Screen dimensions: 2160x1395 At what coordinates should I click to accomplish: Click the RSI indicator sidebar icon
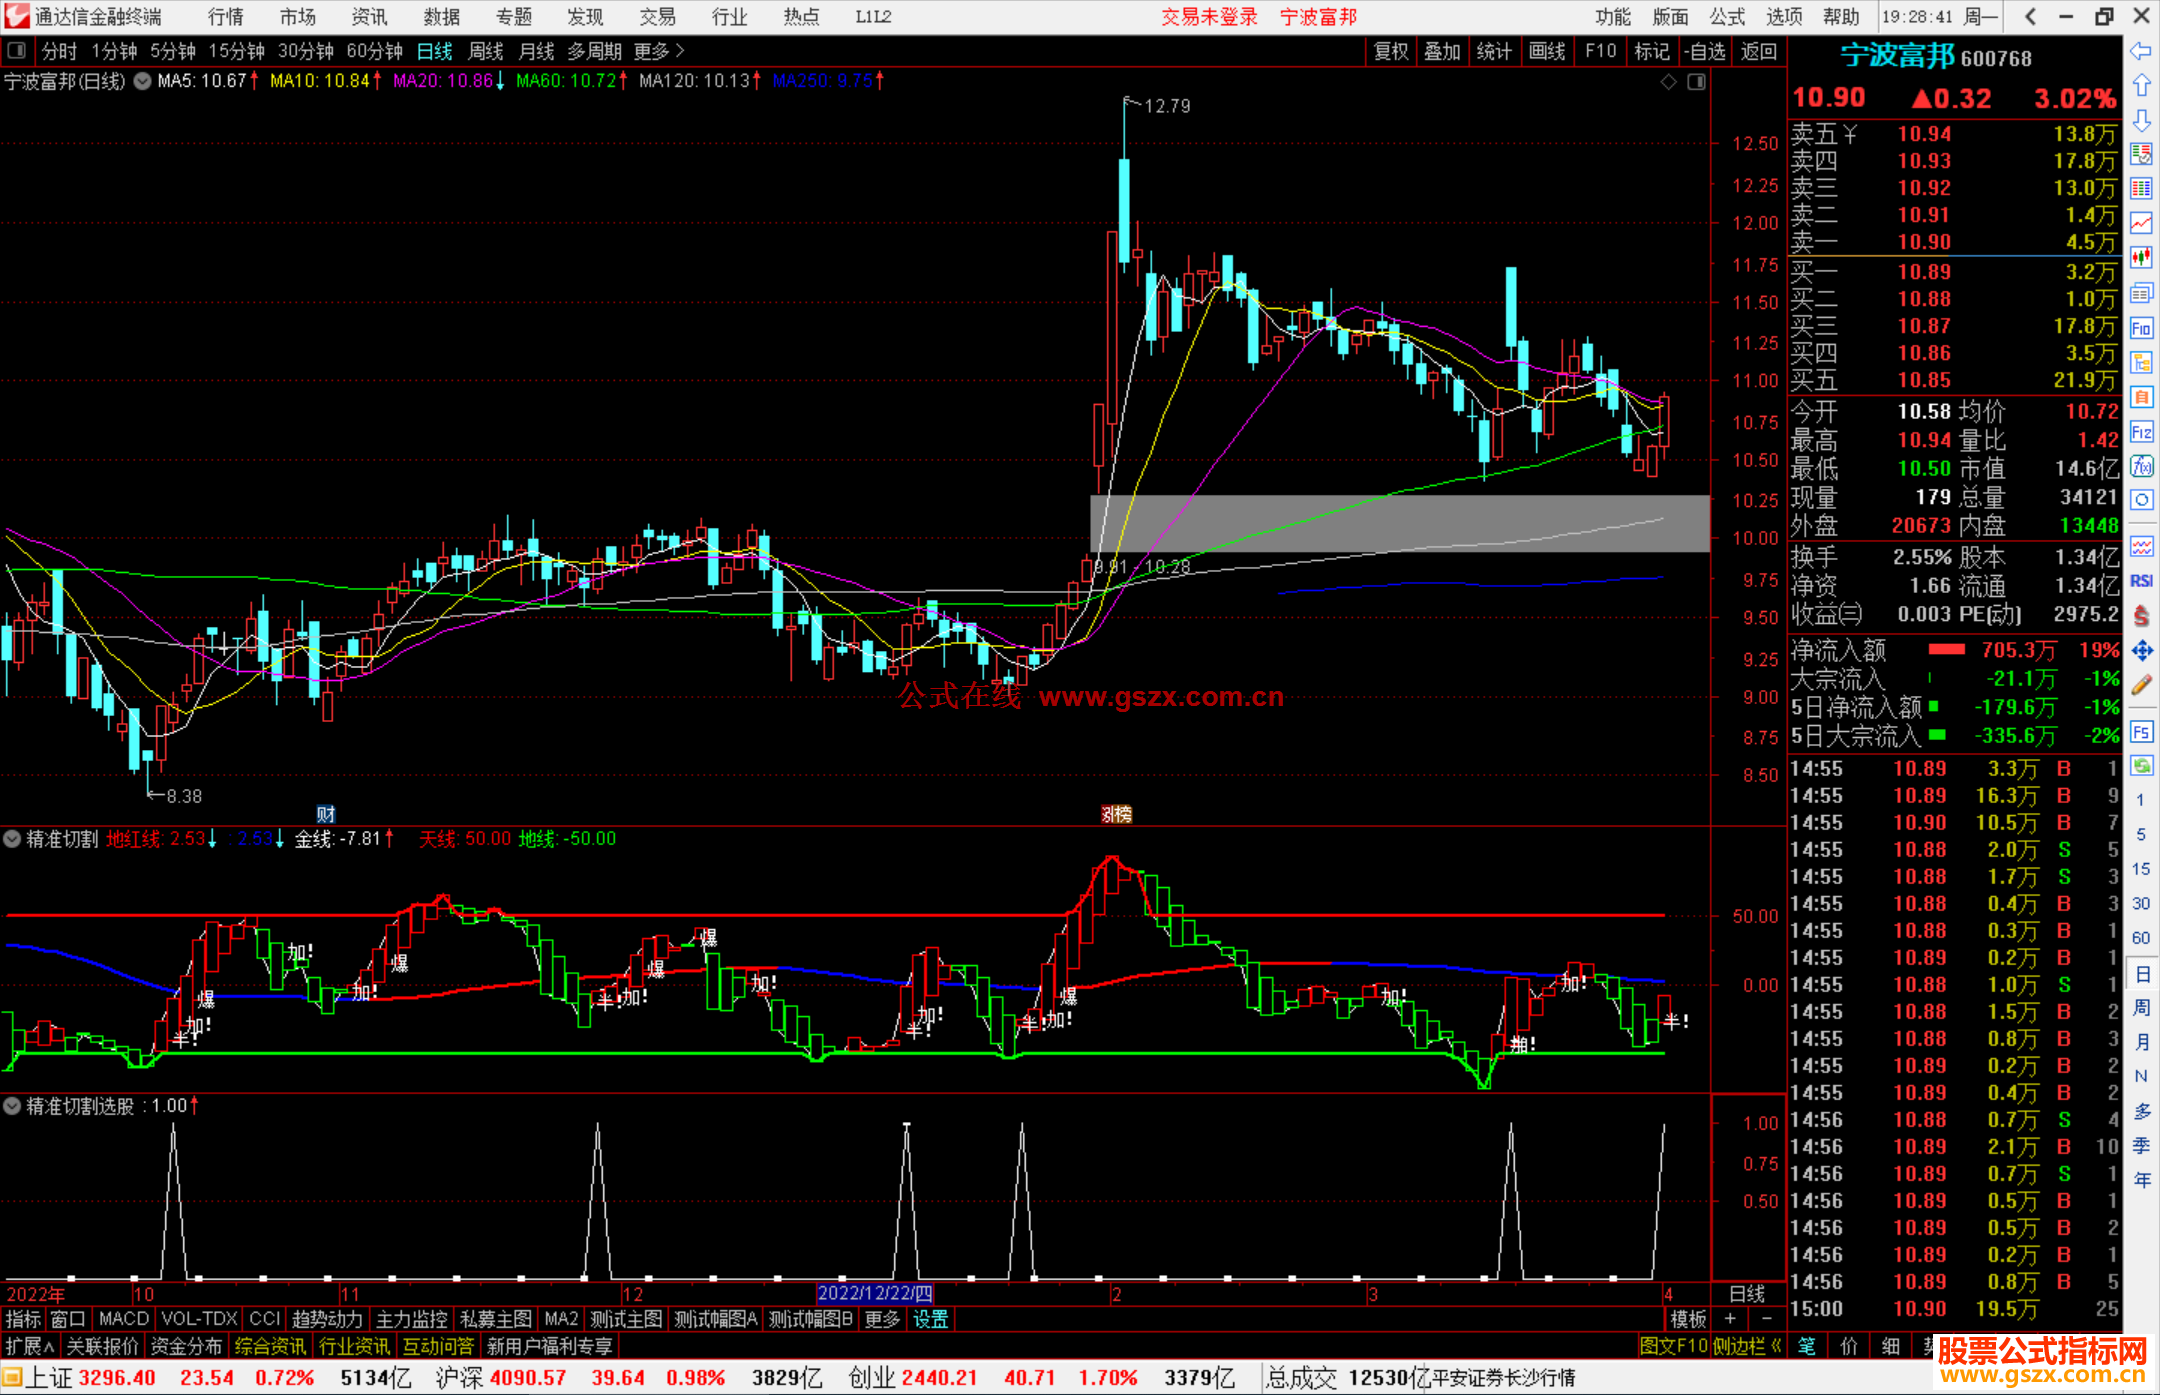2141,581
